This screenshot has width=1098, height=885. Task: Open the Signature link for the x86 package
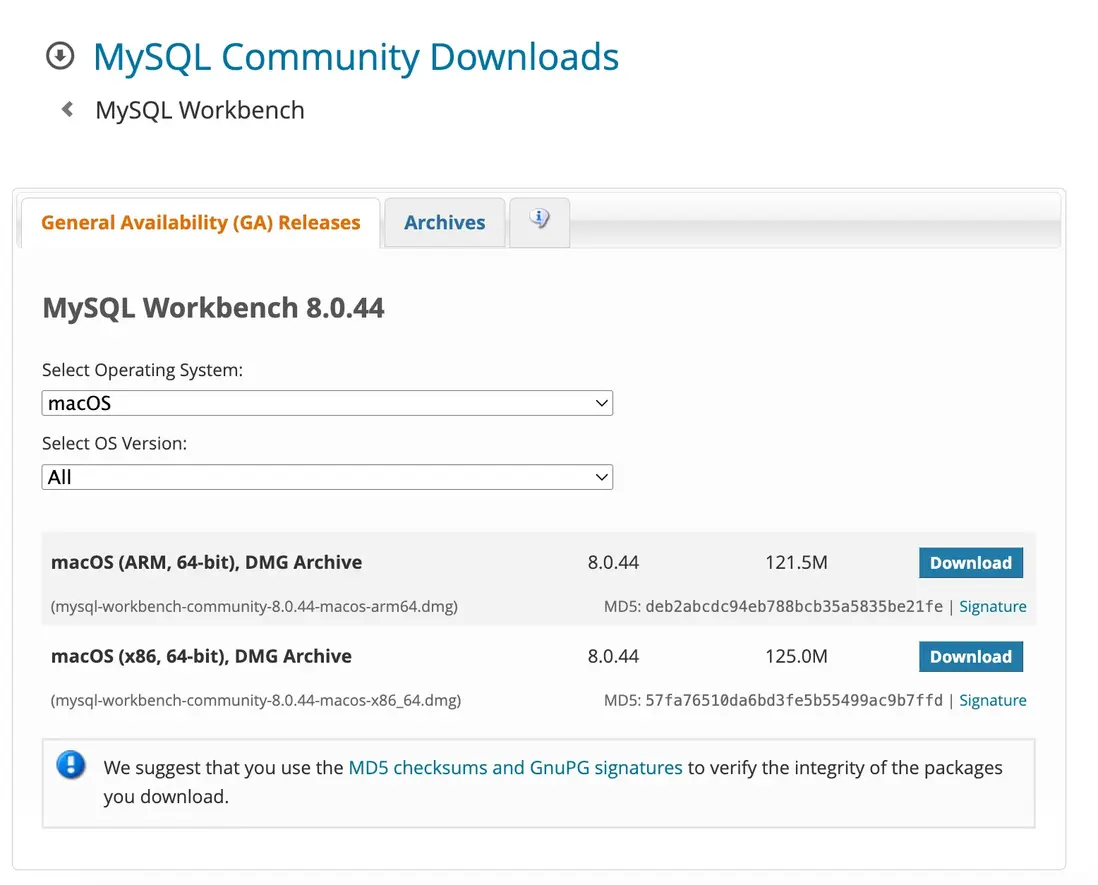pos(992,701)
